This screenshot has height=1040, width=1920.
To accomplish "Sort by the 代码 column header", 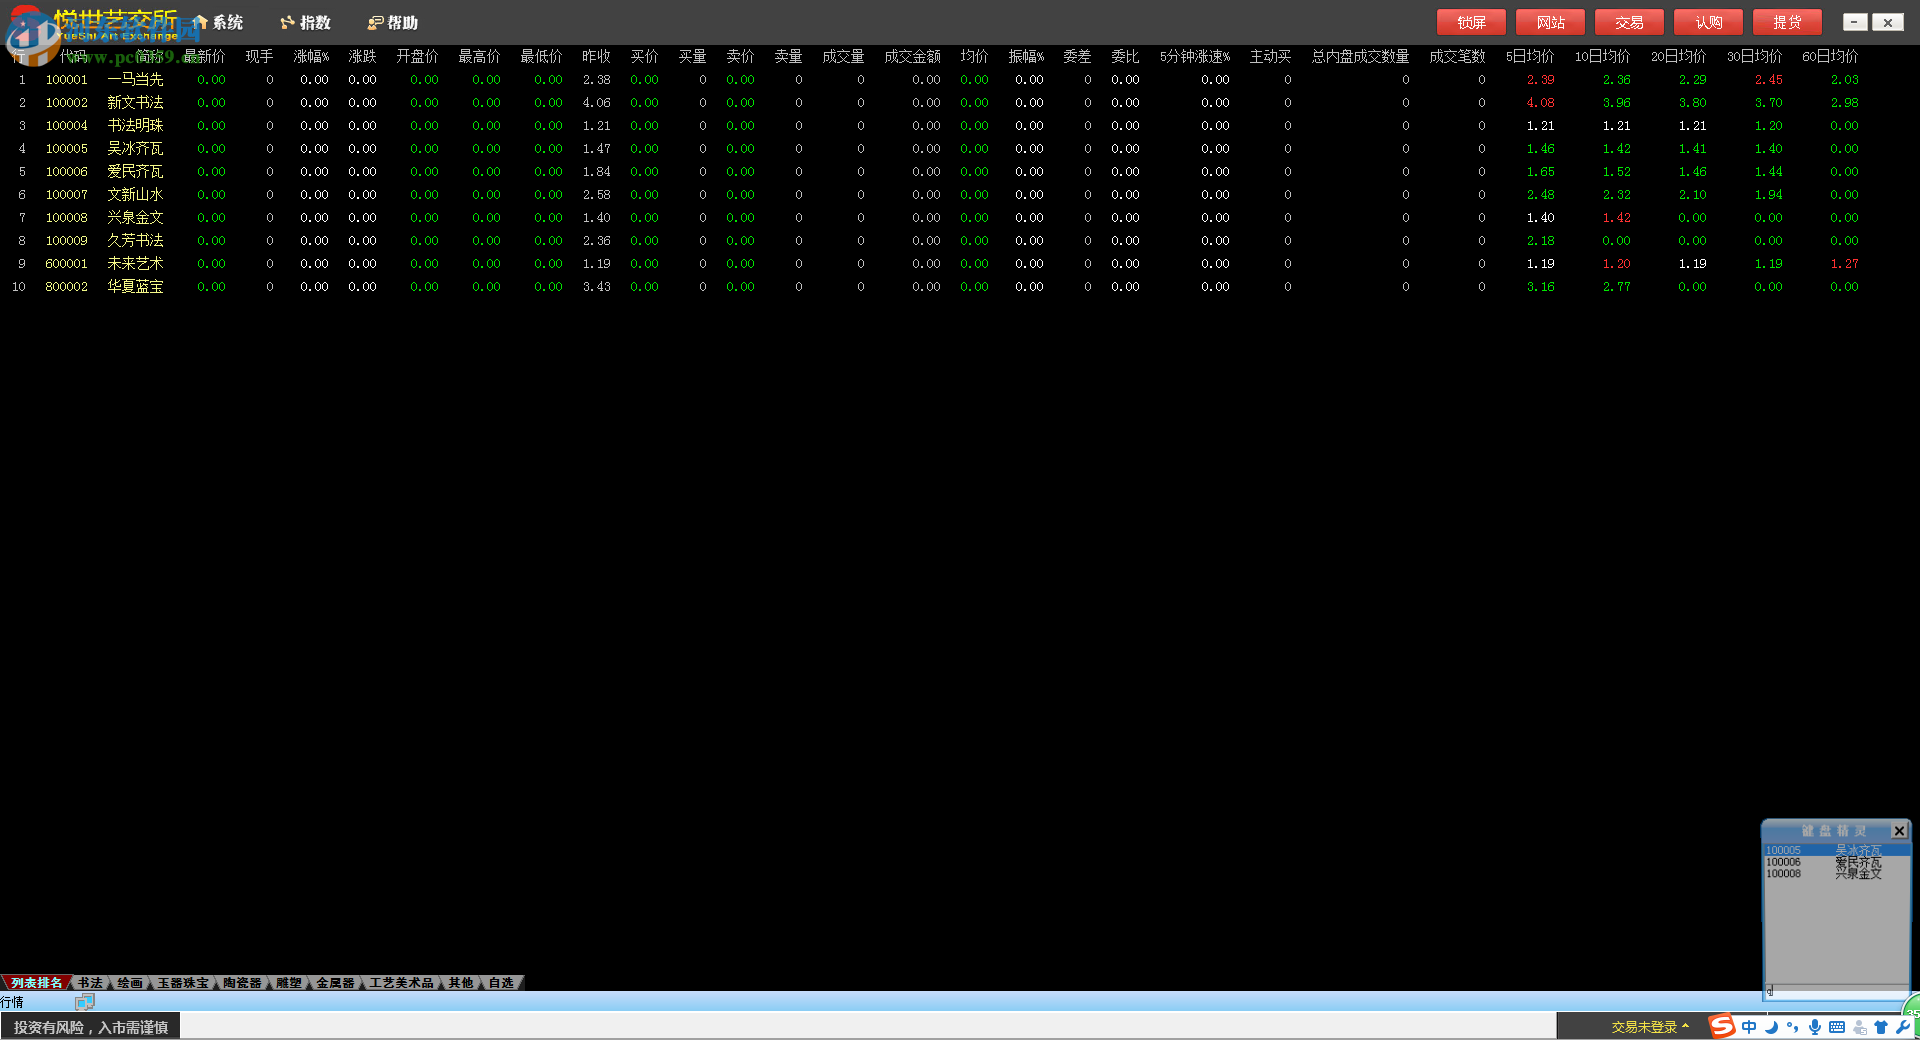I will (x=73, y=57).
